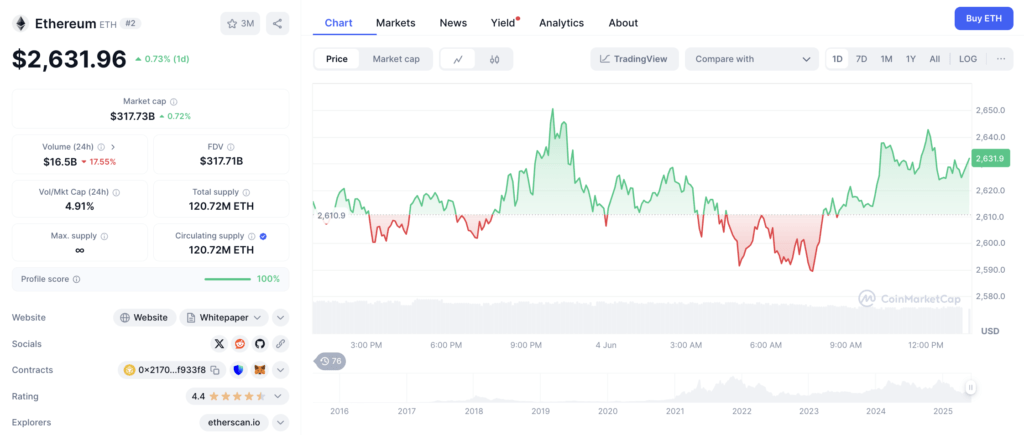Expand more Contracts chevron
The width and height of the screenshot is (1024, 435).
coord(280,370)
